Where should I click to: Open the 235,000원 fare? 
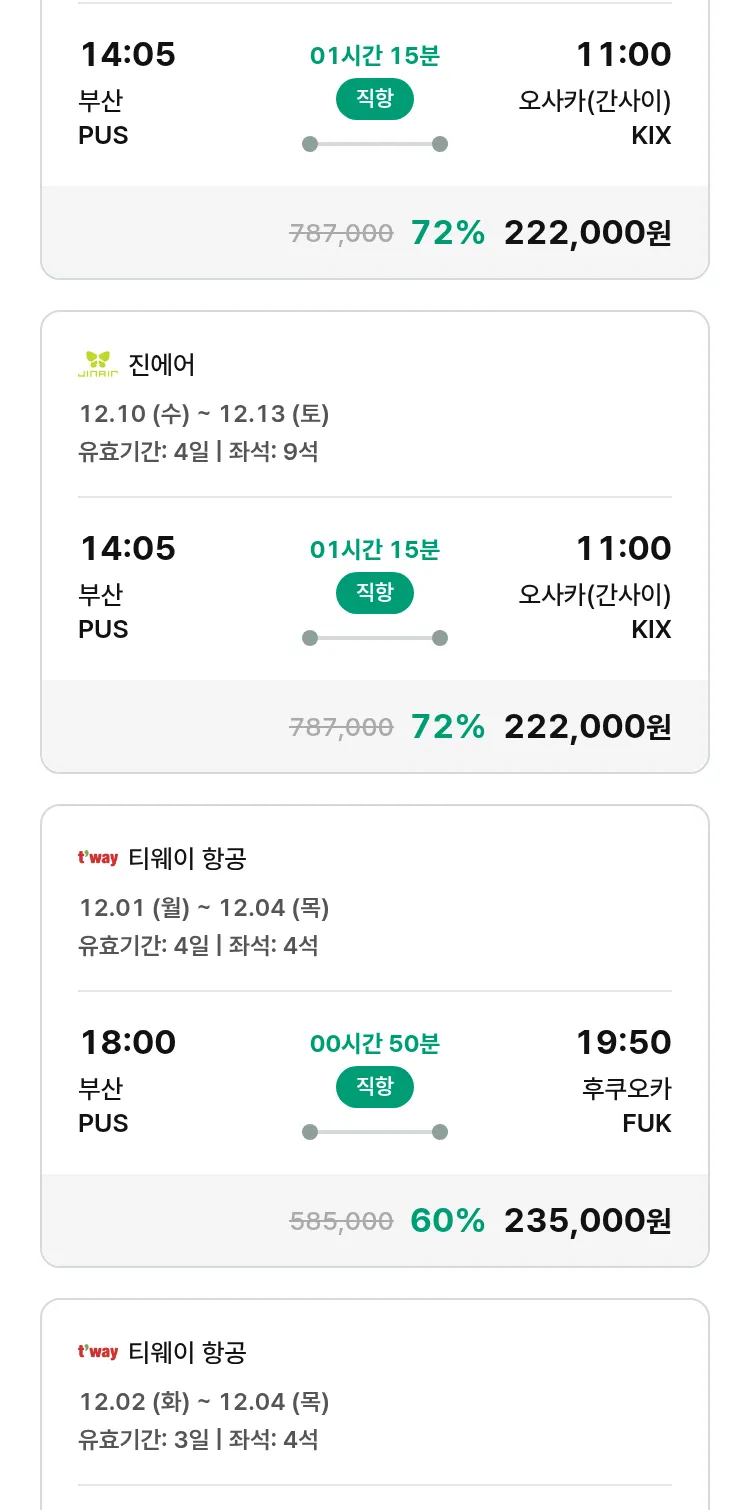click(x=587, y=1220)
